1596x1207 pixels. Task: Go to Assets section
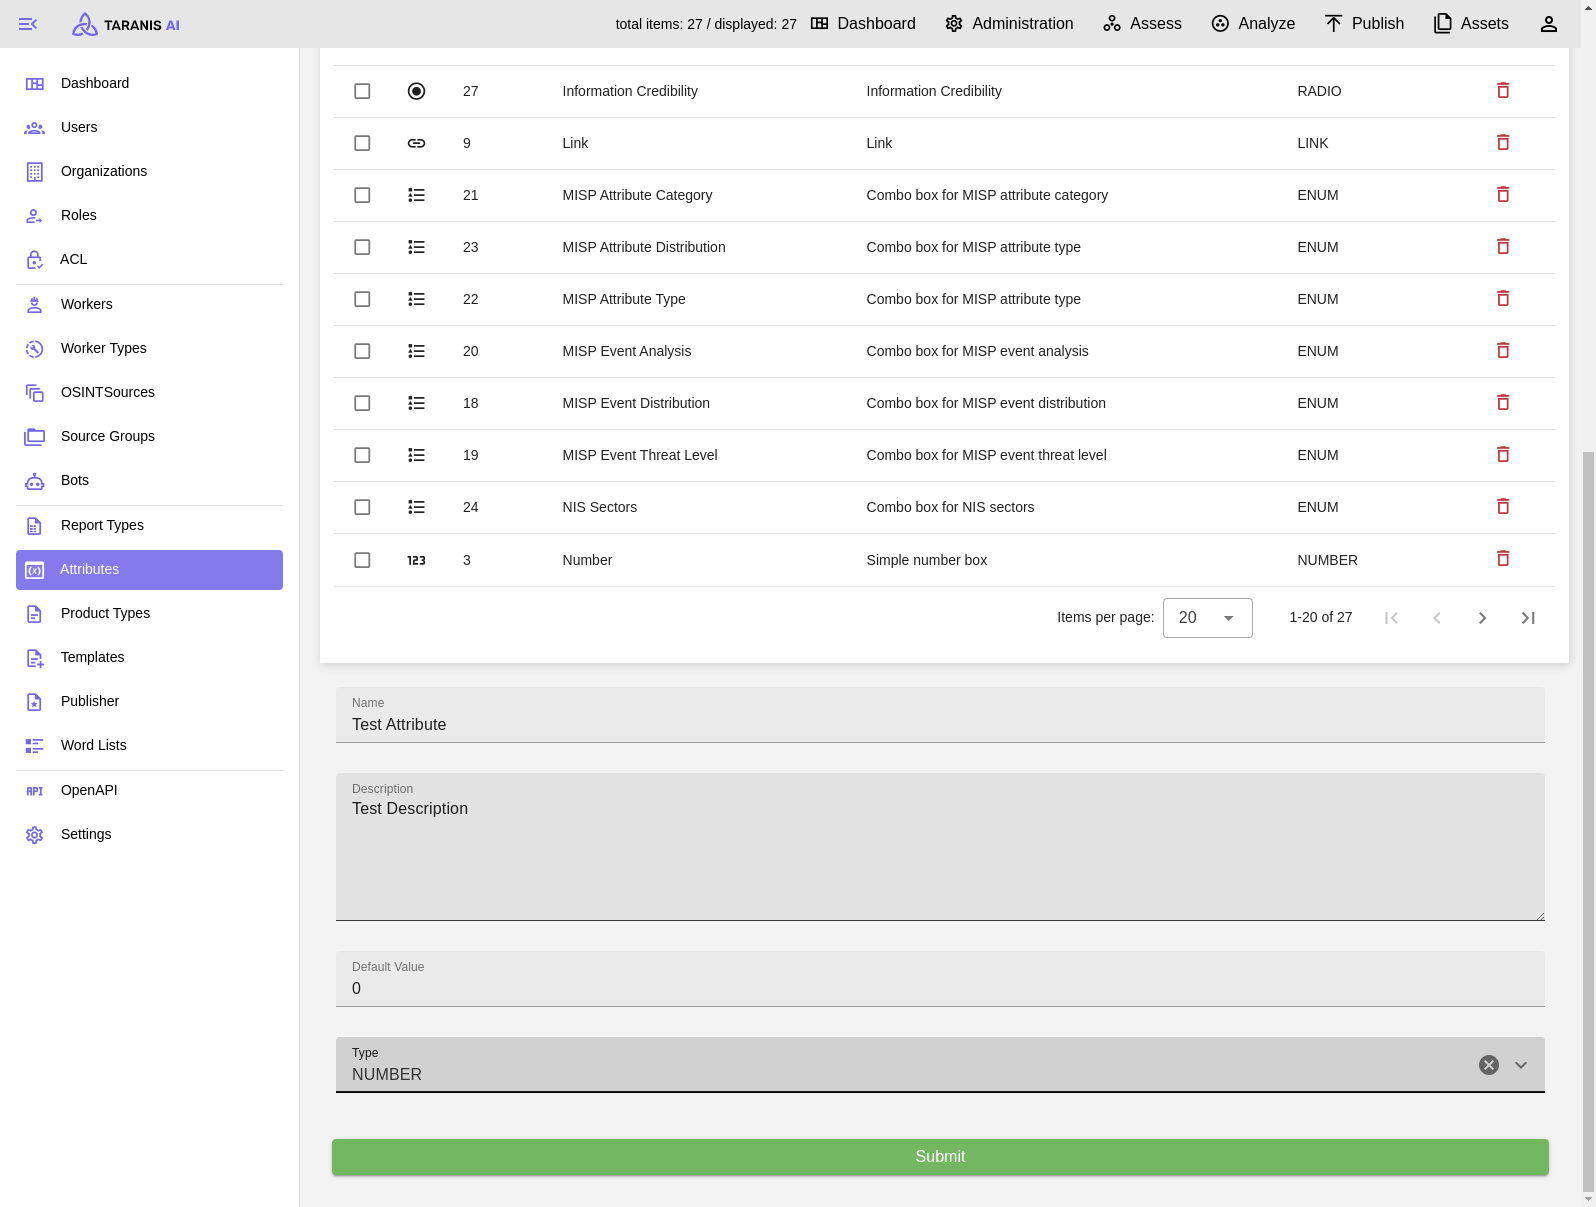[1471, 24]
